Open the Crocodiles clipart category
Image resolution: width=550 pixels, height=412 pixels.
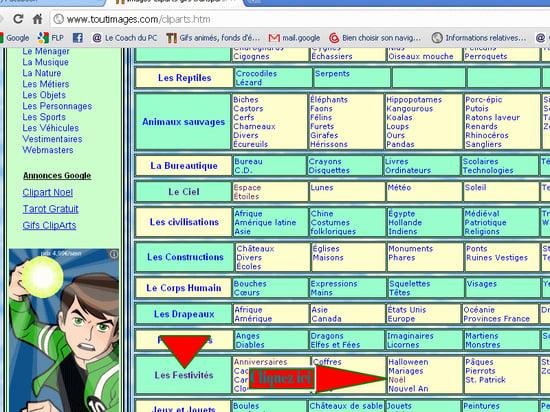click(256, 74)
